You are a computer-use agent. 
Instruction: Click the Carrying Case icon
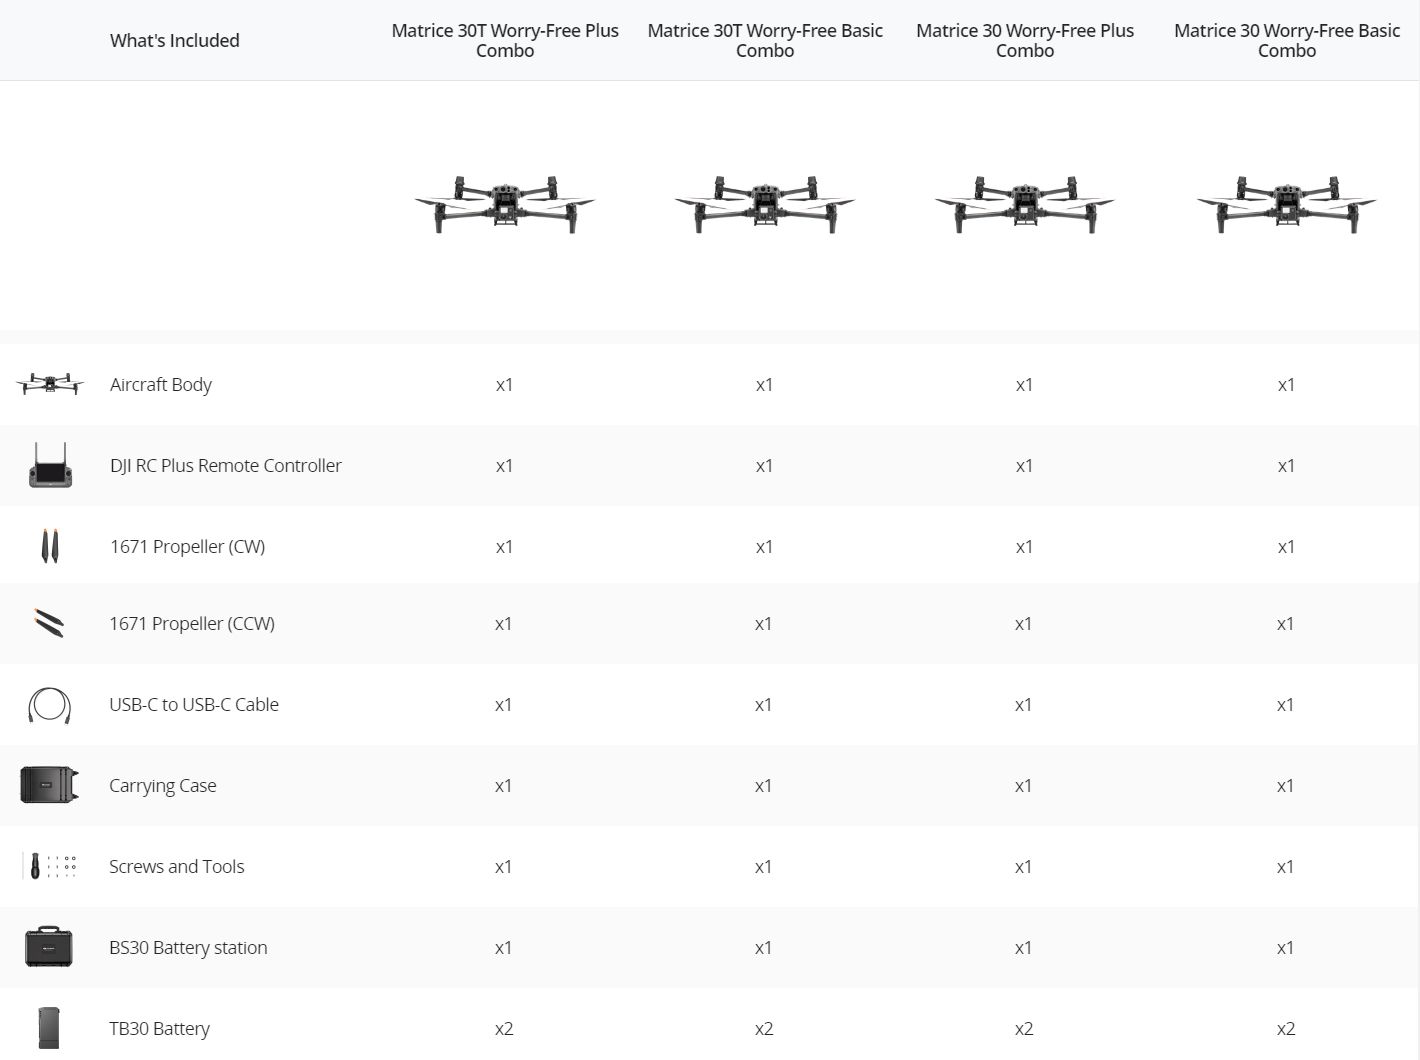[x=49, y=785]
